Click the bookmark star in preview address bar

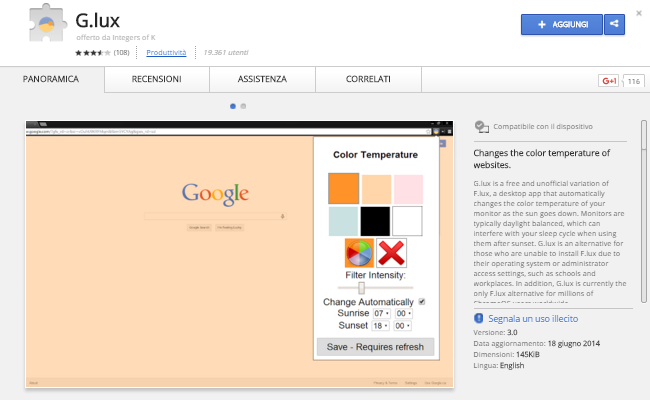click(428, 131)
